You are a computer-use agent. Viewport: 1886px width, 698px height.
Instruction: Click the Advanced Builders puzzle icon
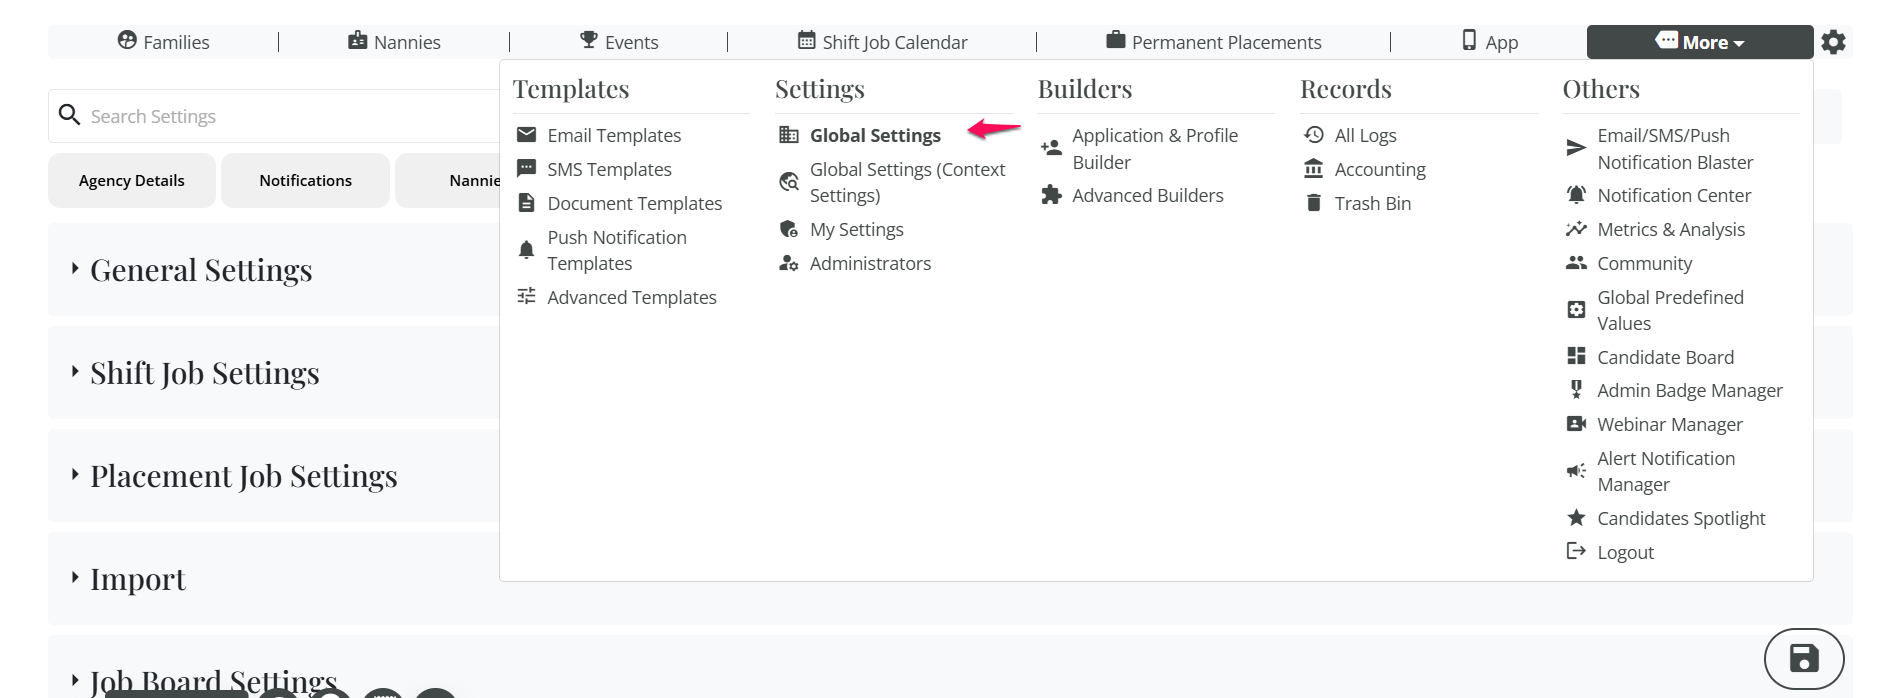coord(1051,195)
